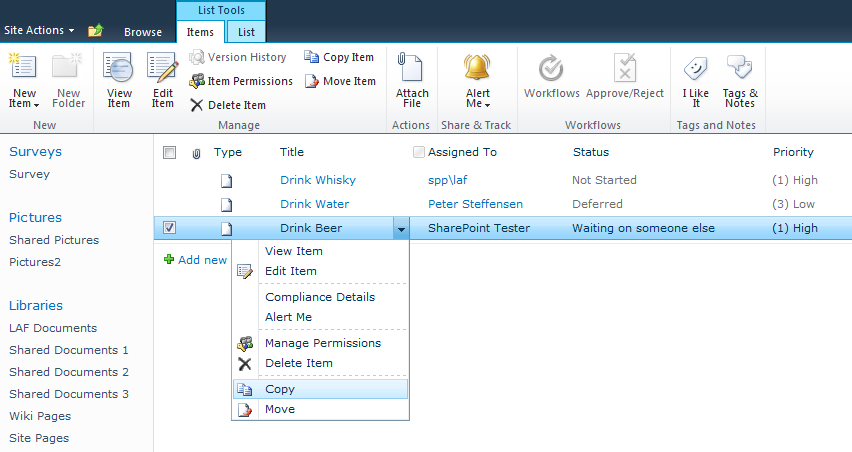This screenshot has width=852, height=452.
Task: Switch to the Browse tab
Action: pos(143,32)
